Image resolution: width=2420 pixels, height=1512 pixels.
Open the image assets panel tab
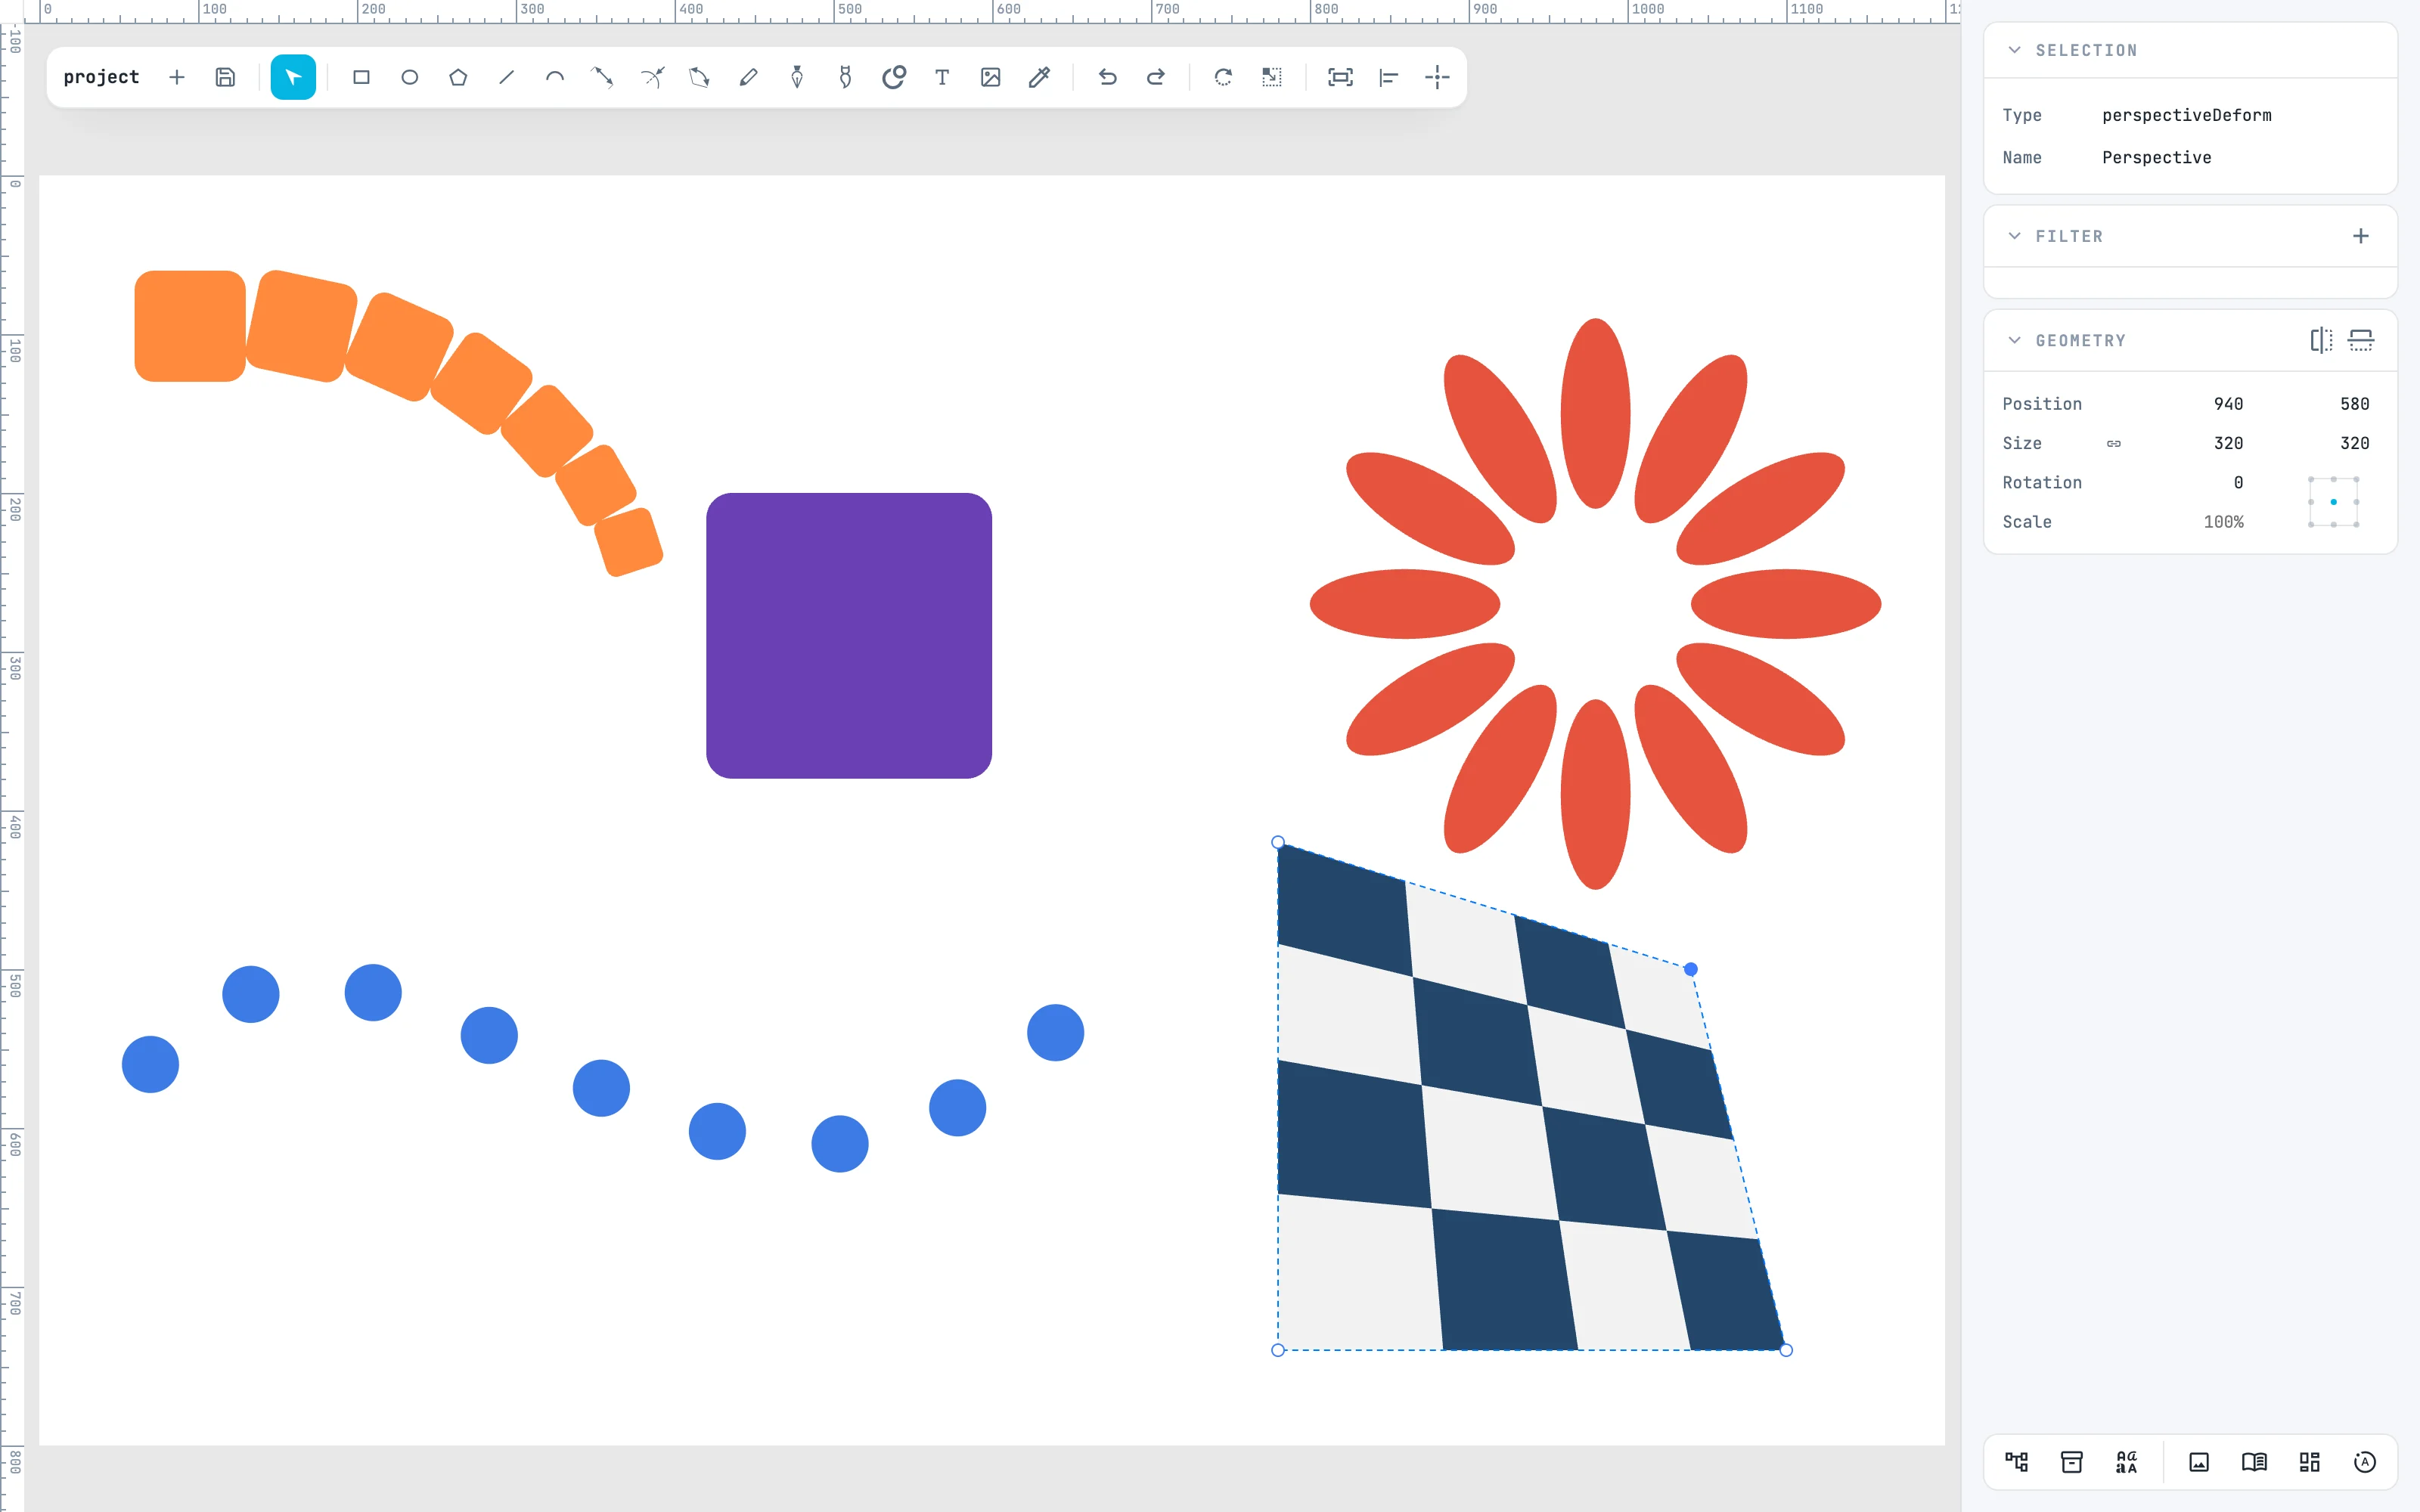point(2199,1462)
